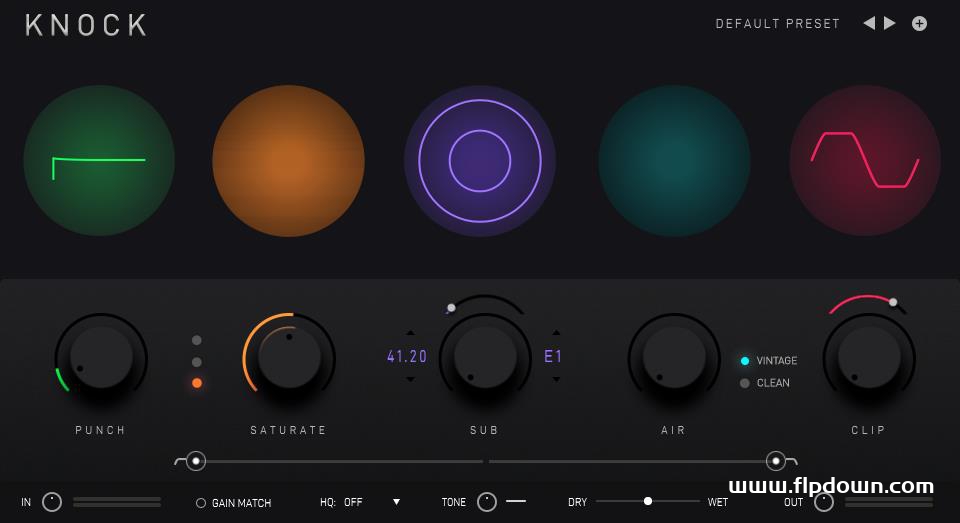Enable the Gain Match option
960x523 pixels.
[233, 503]
